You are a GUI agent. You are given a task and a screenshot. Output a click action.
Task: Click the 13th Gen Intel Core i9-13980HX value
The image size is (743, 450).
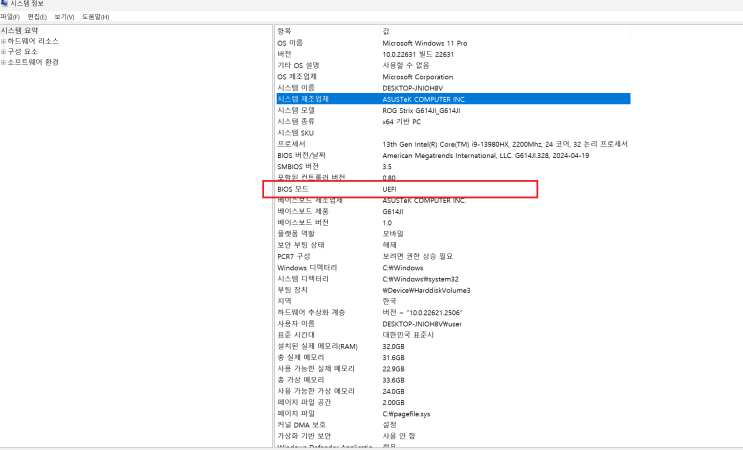pos(505,144)
